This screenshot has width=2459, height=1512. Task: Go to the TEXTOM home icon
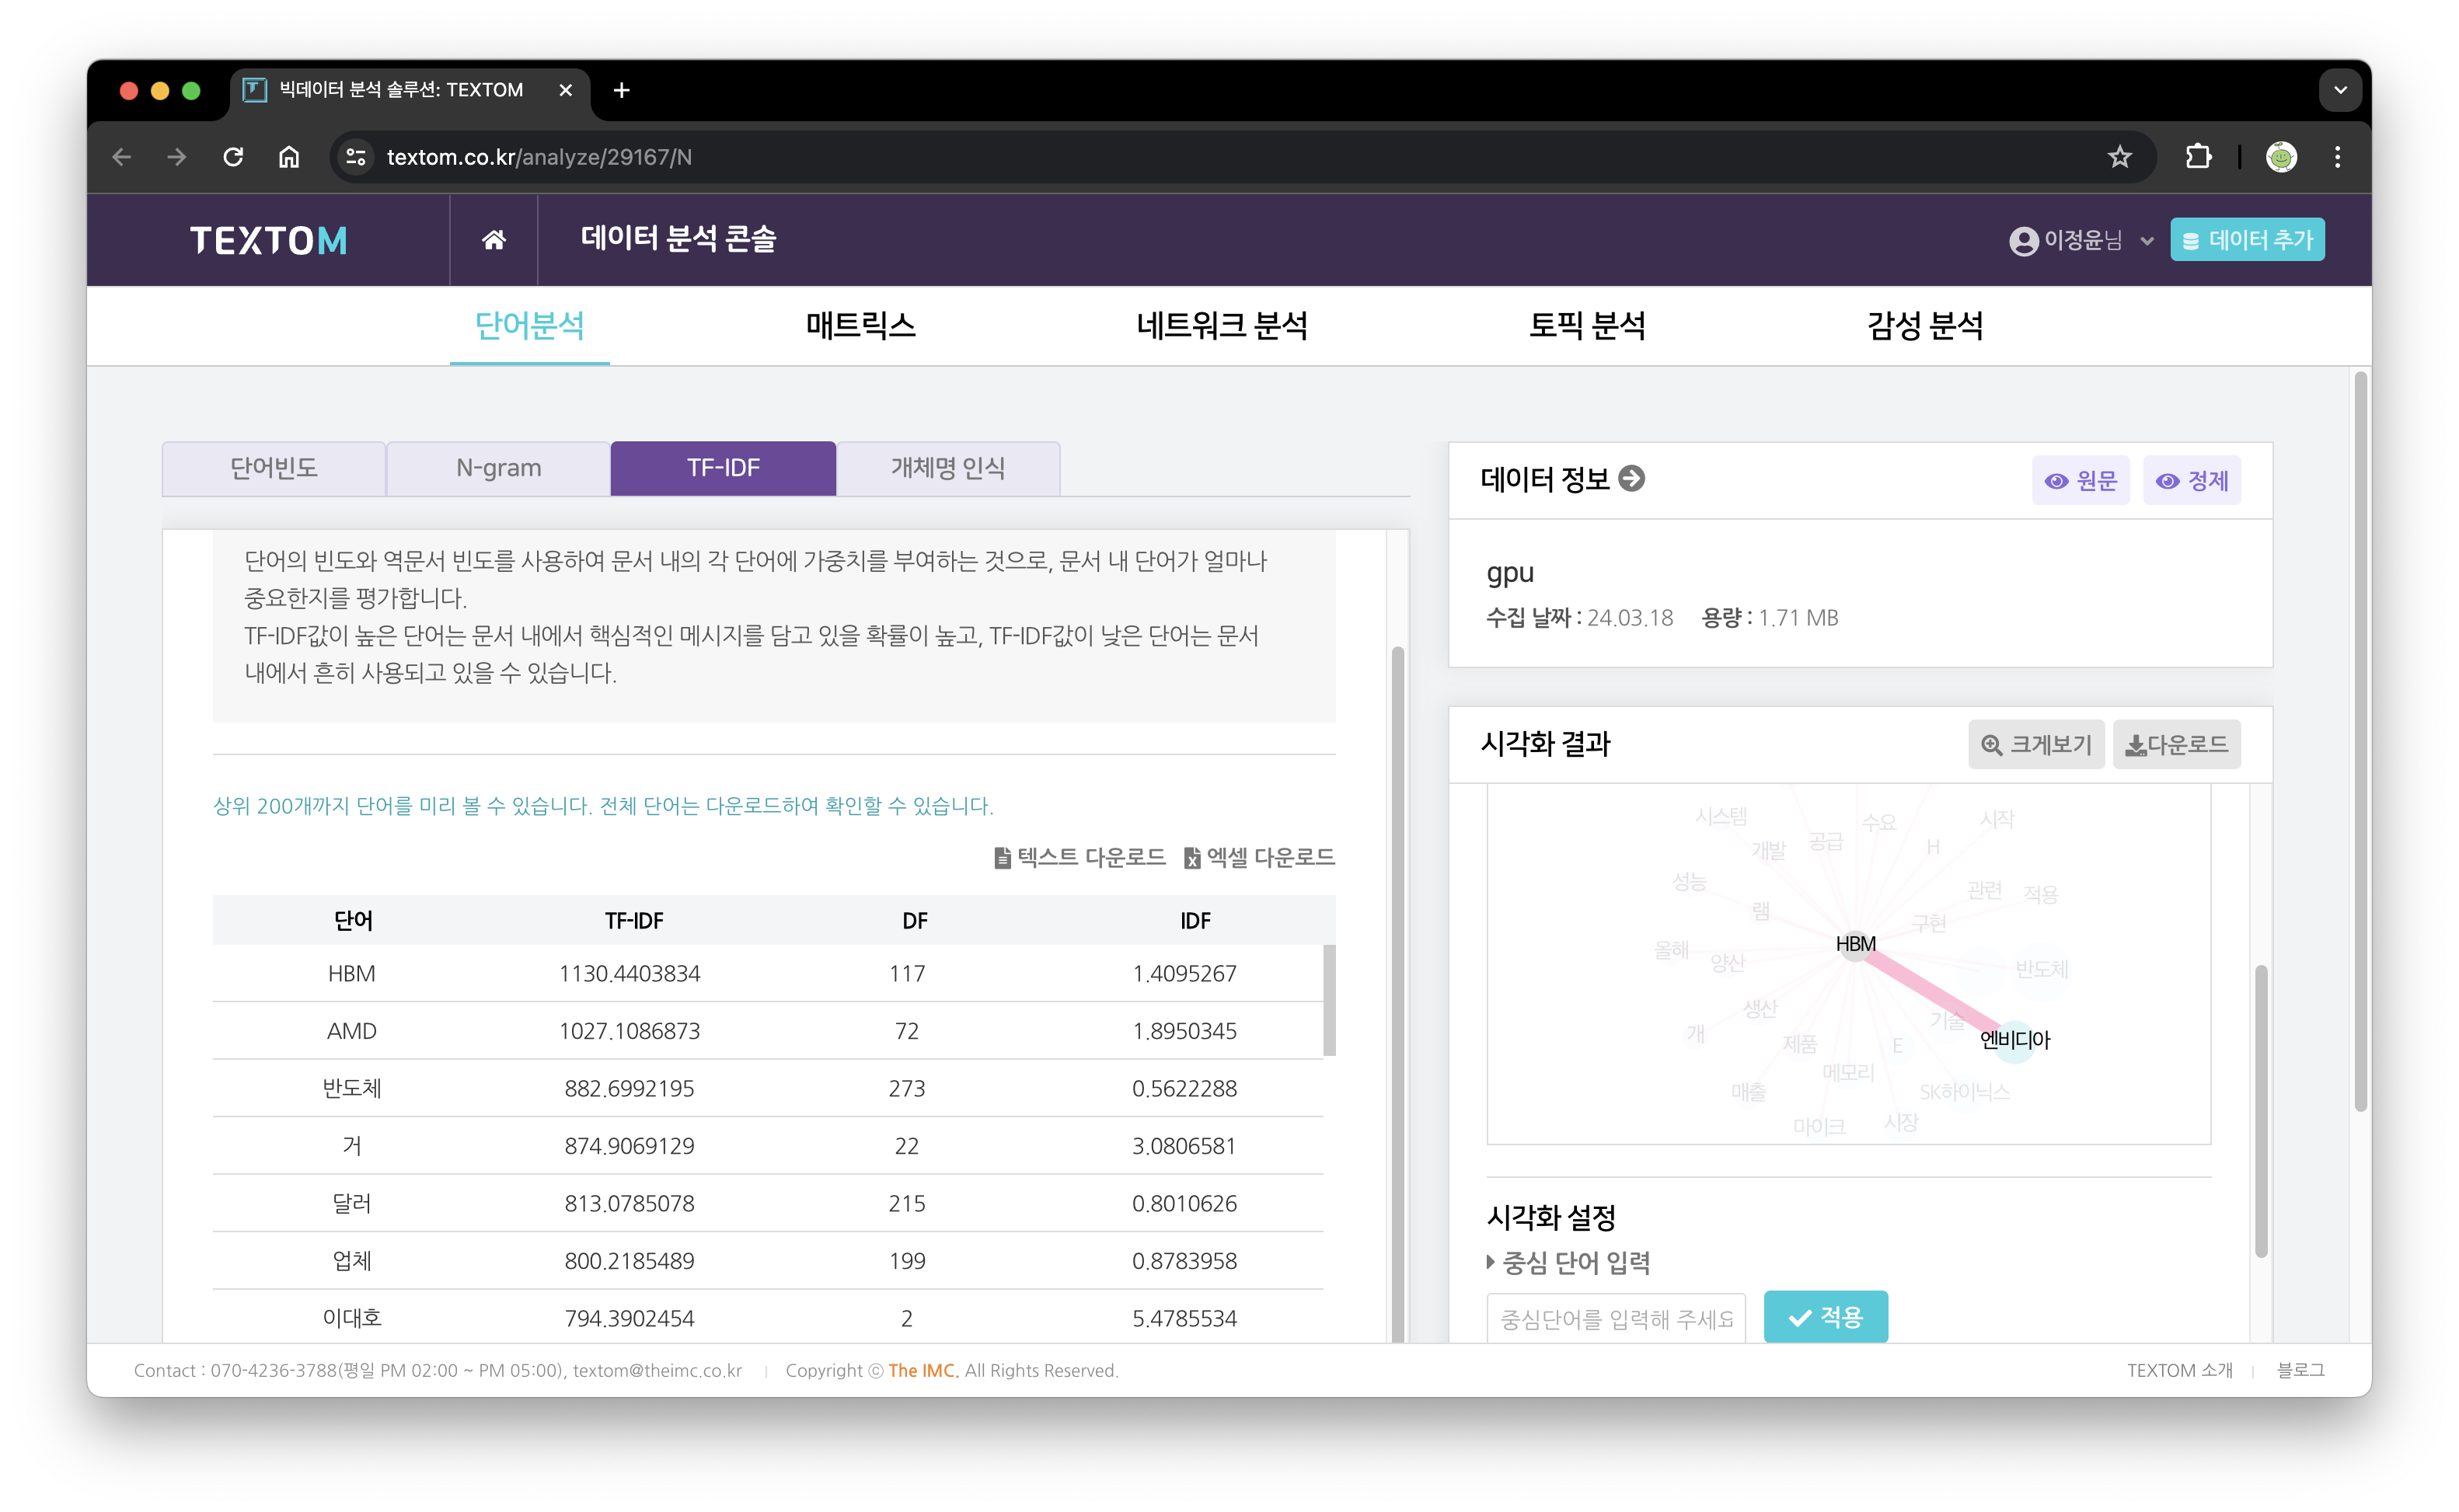pyautogui.click(x=493, y=240)
